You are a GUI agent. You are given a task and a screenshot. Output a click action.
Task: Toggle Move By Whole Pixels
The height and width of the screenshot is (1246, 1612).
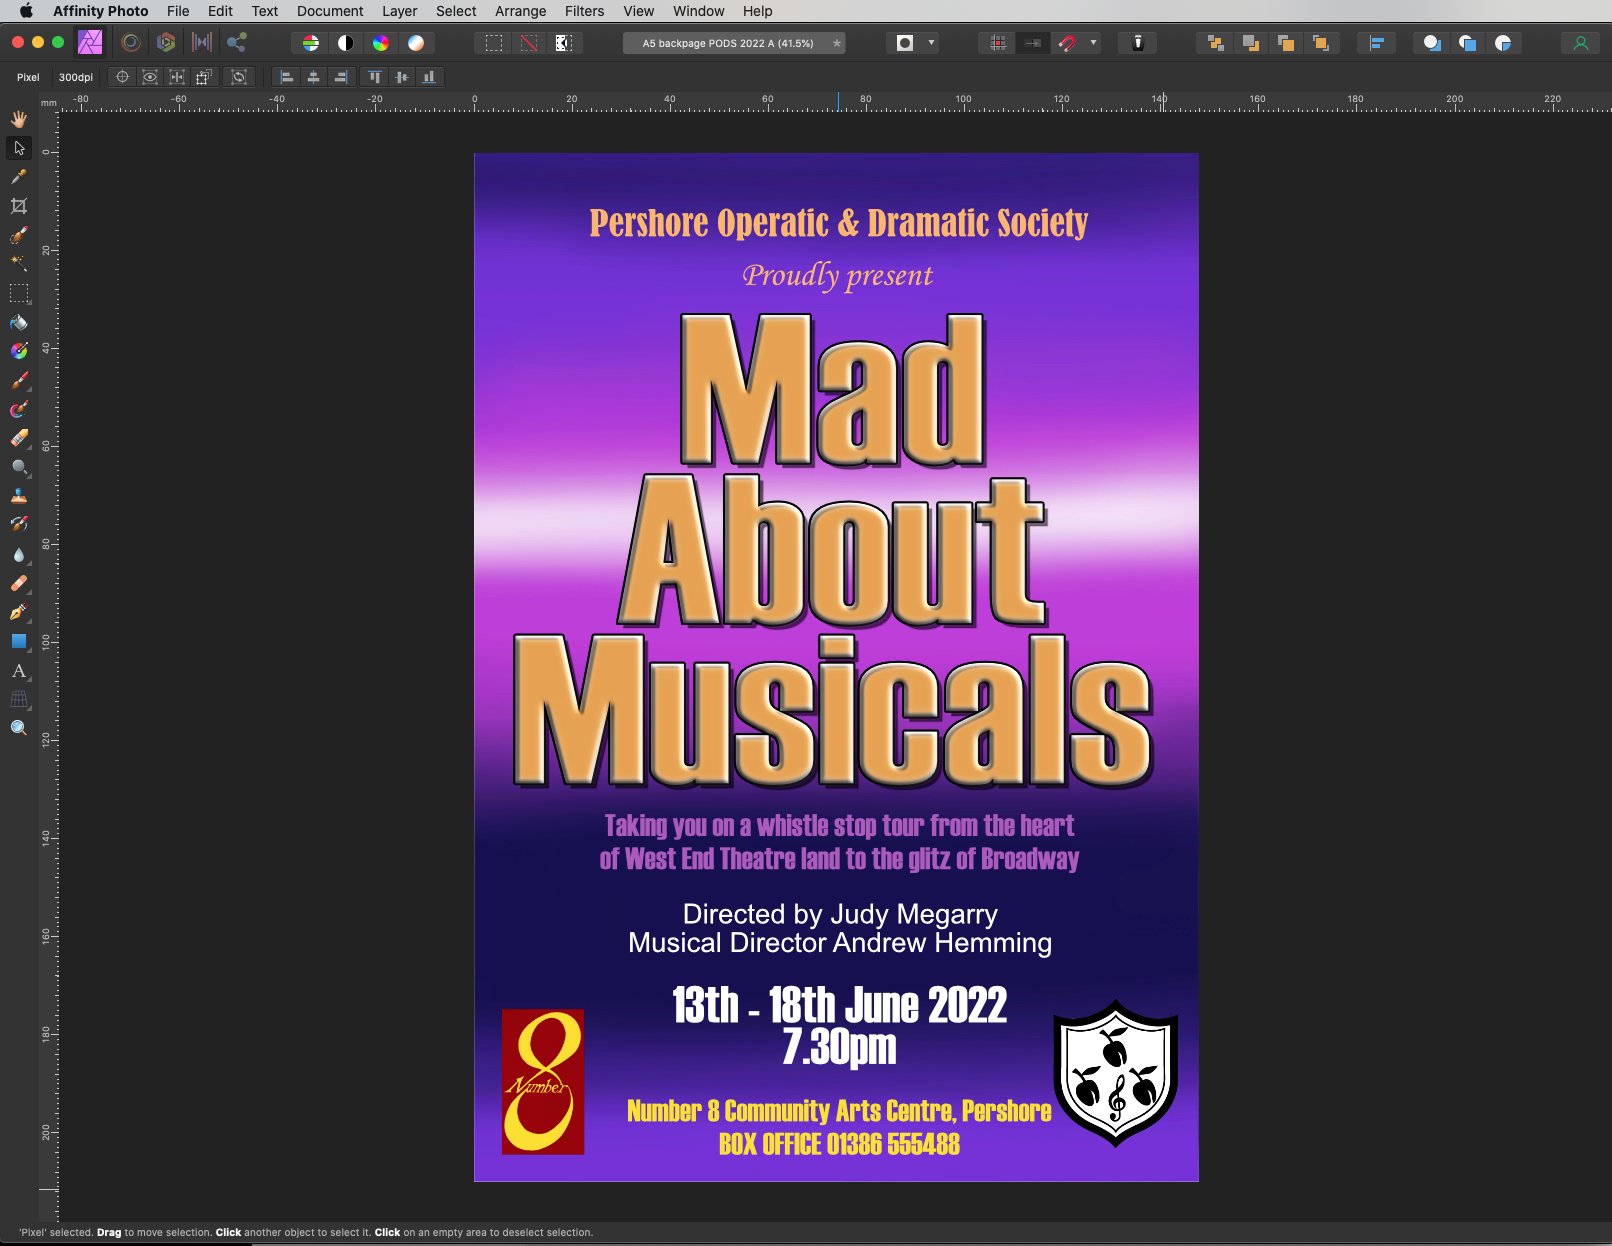1033,43
